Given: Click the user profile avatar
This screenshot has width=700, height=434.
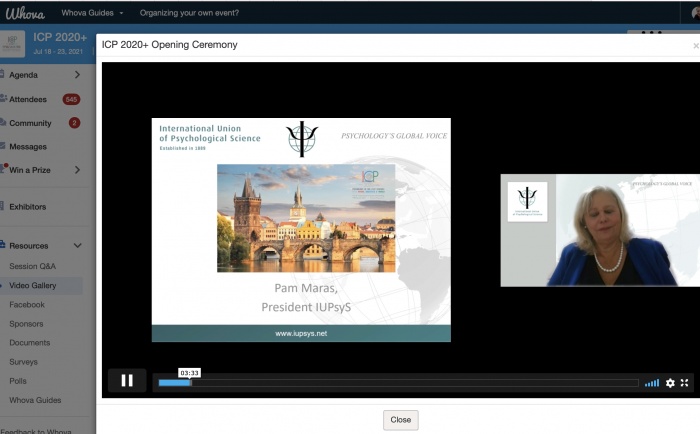Looking at the screenshot, I should pyautogui.click(x=691, y=13).
